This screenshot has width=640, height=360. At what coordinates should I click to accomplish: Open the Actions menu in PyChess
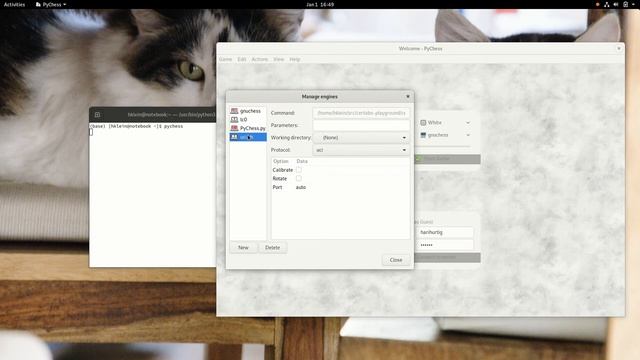(x=260, y=59)
